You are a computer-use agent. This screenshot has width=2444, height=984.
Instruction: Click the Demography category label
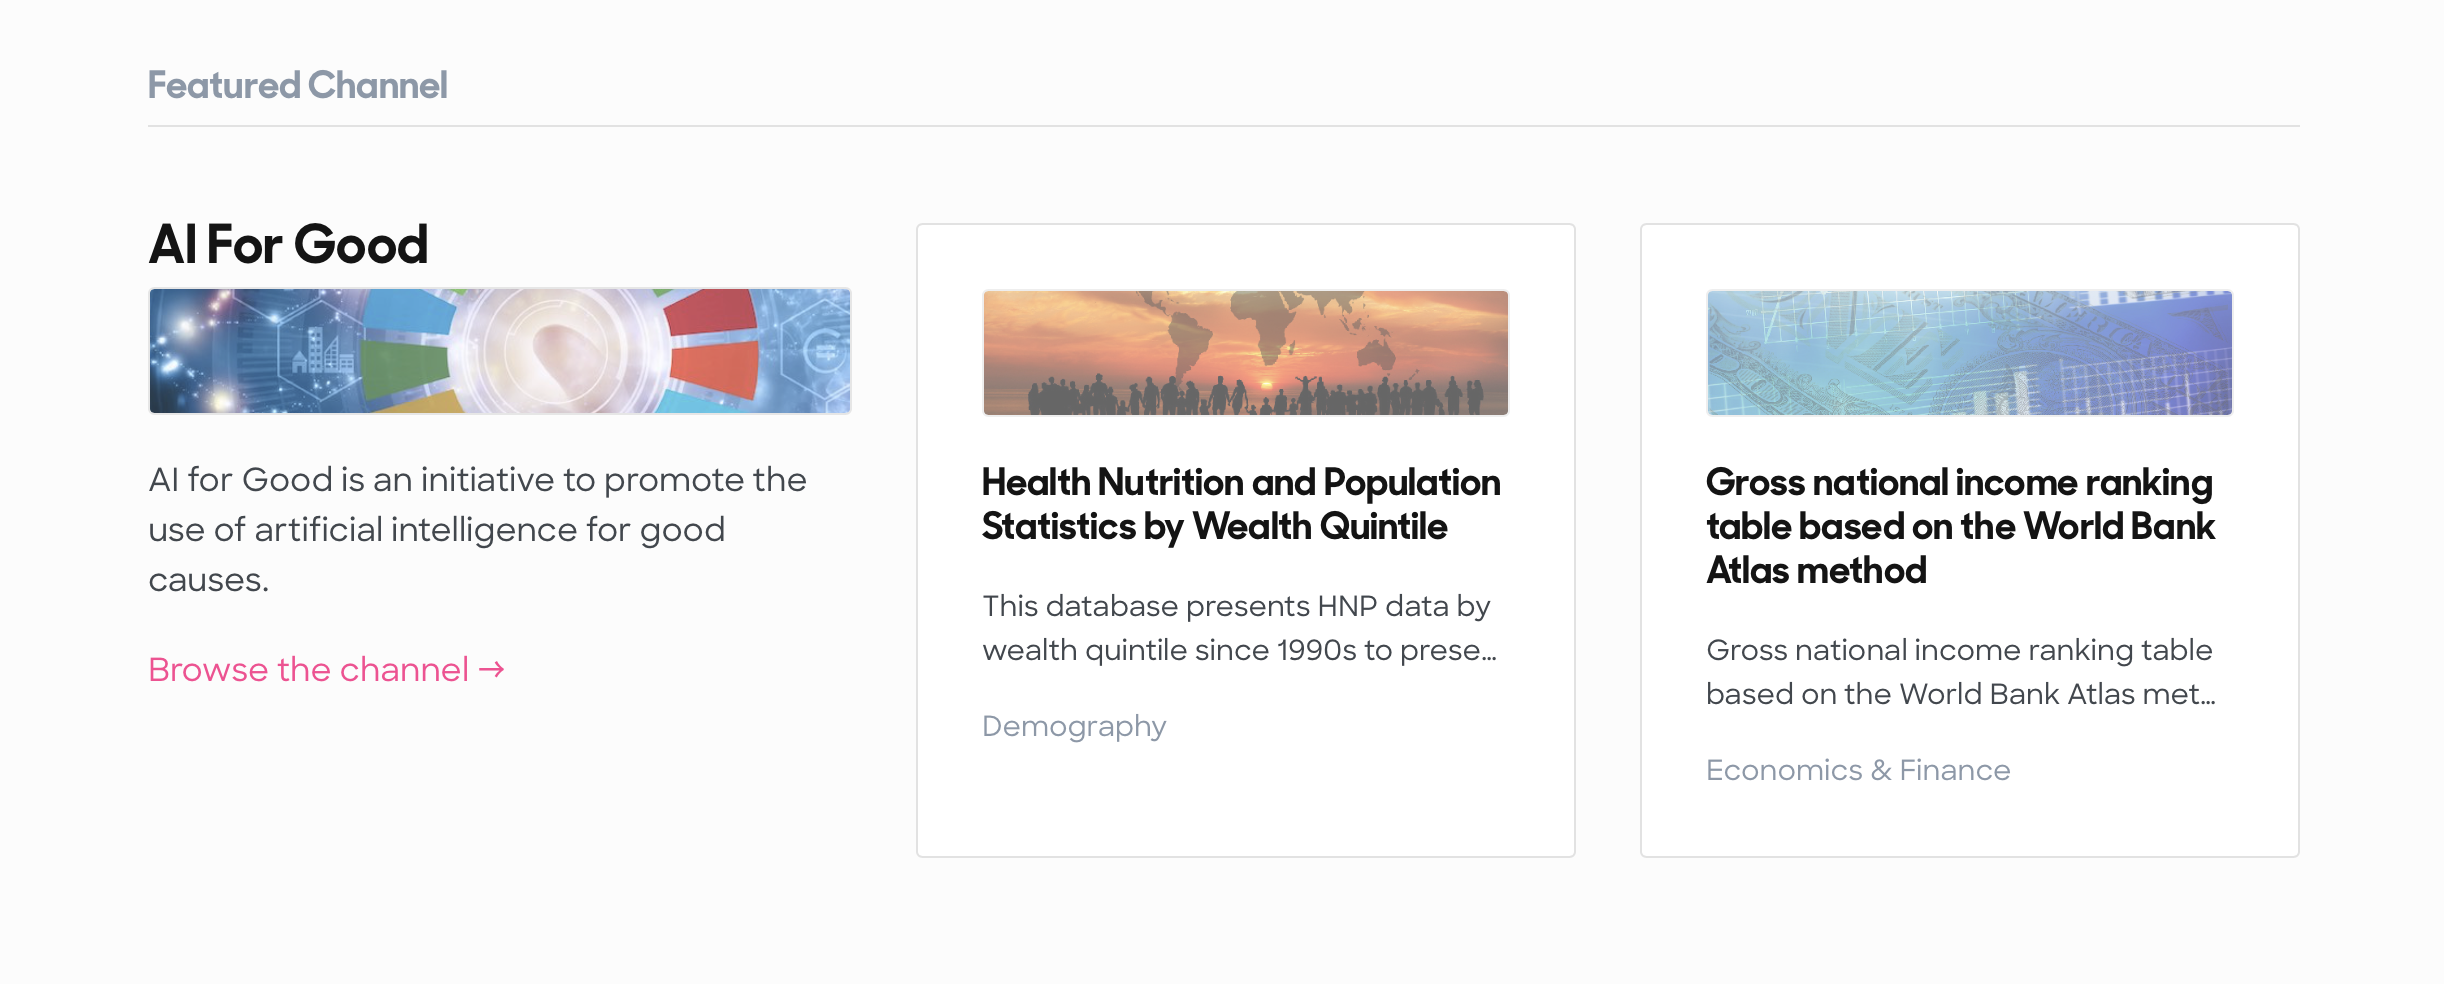pos(1074,725)
